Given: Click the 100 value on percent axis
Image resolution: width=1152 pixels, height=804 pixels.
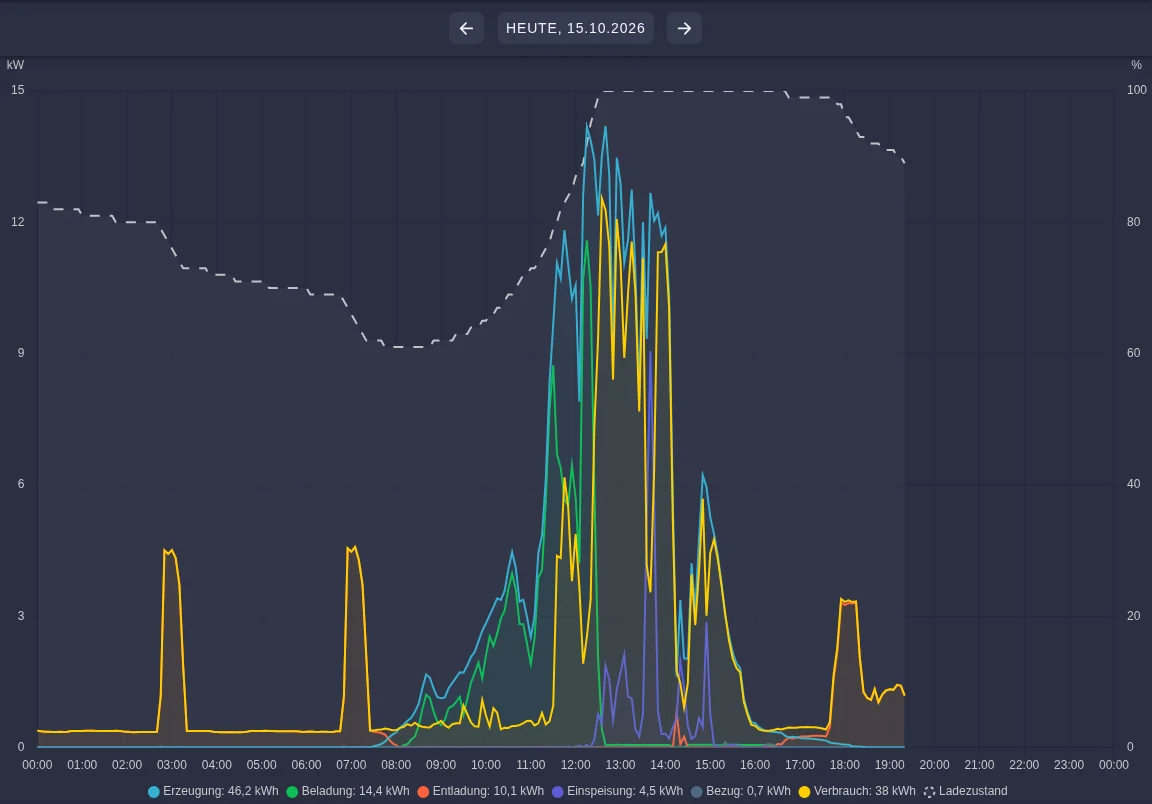Looking at the screenshot, I should point(1137,90).
